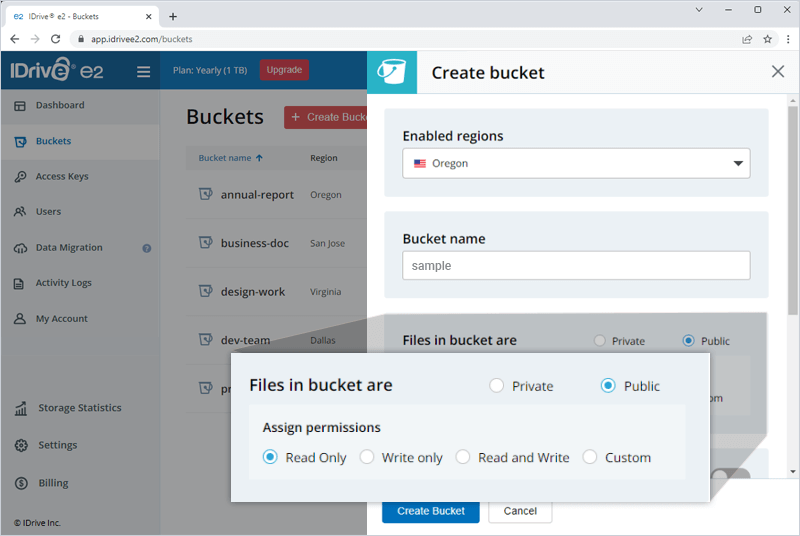
Task: Open Access Keys in the sidebar
Action: tap(62, 176)
